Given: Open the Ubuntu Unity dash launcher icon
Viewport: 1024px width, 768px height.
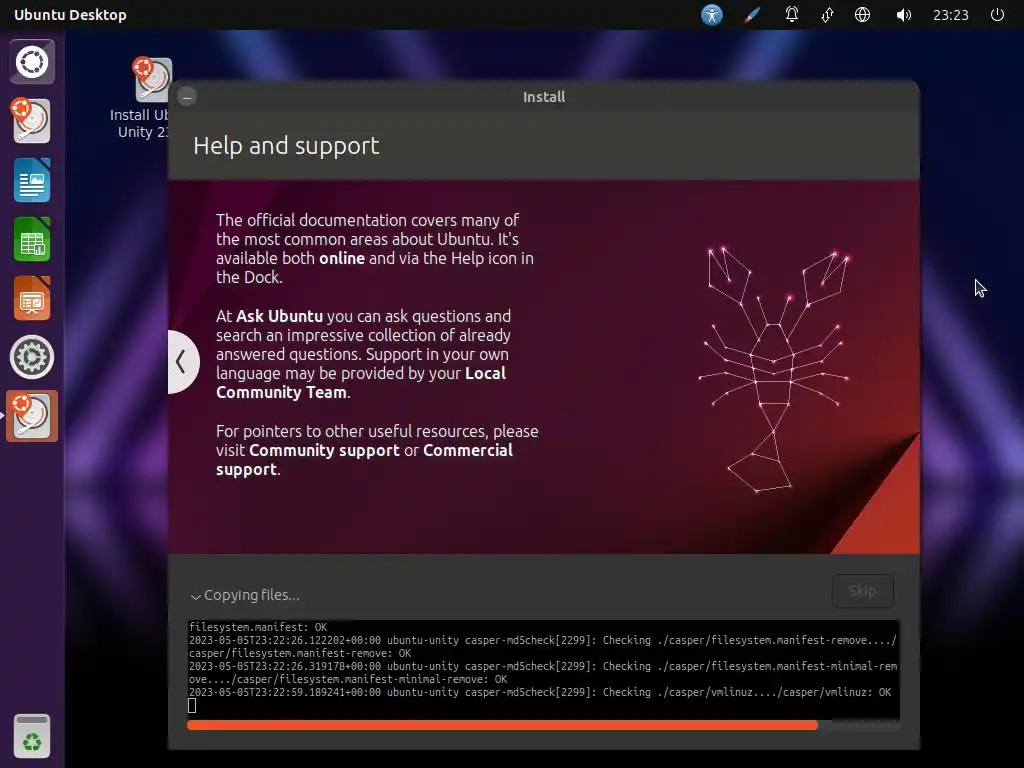Looking at the screenshot, I should click(x=32, y=62).
